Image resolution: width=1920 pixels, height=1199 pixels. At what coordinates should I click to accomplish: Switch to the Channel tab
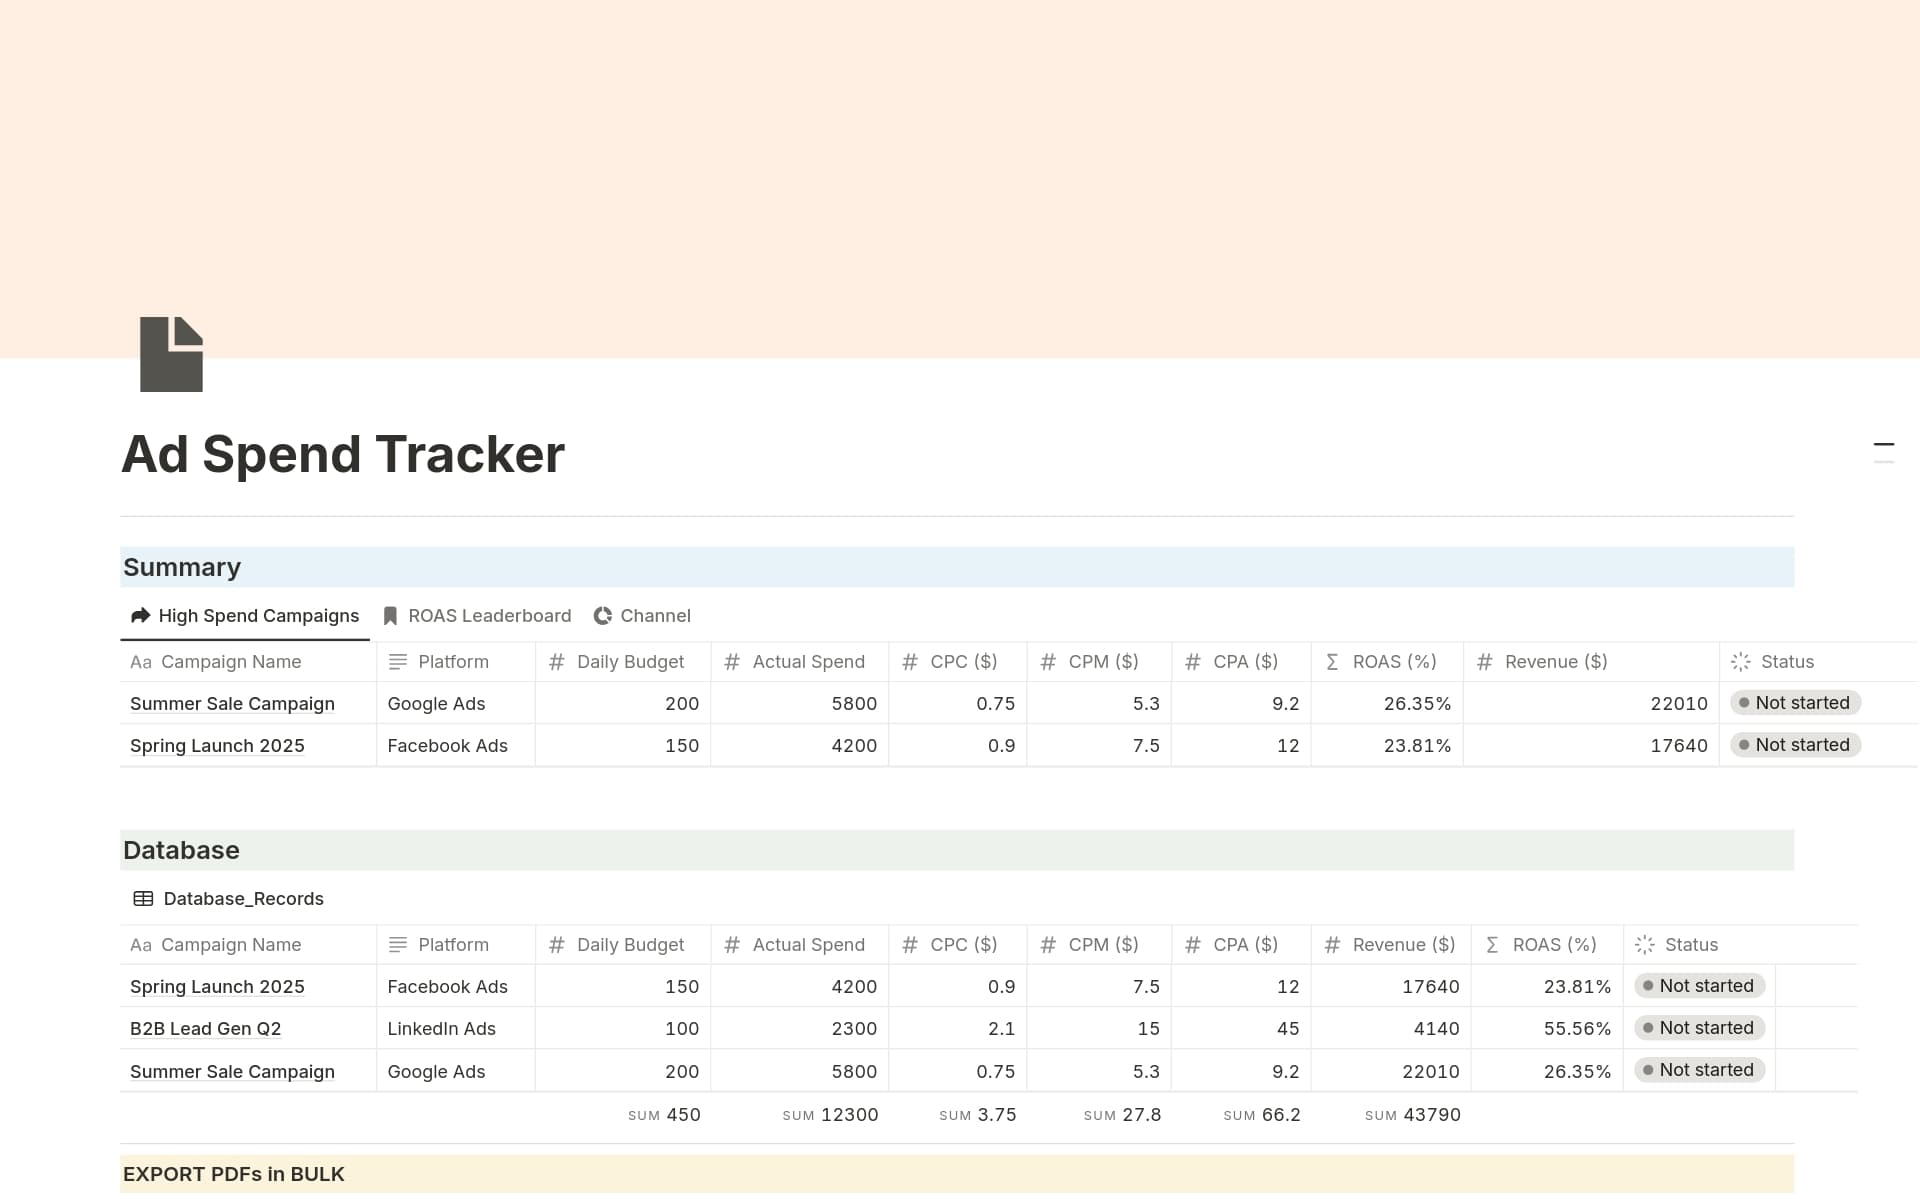click(656, 615)
